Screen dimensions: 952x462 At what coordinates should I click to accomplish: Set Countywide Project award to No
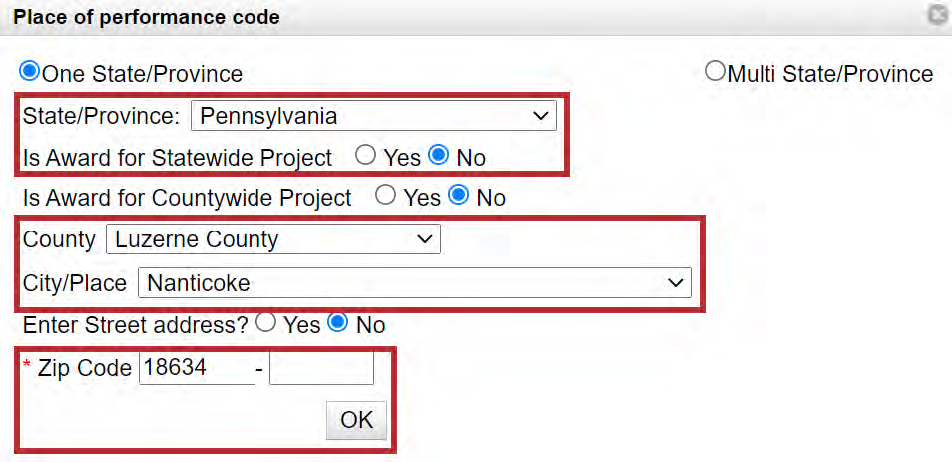(x=459, y=196)
